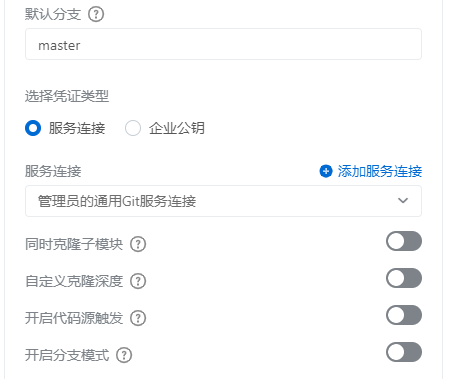Focus the master default branch input field
Viewport: 449px width, 379px height.
(x=223, y=44)
